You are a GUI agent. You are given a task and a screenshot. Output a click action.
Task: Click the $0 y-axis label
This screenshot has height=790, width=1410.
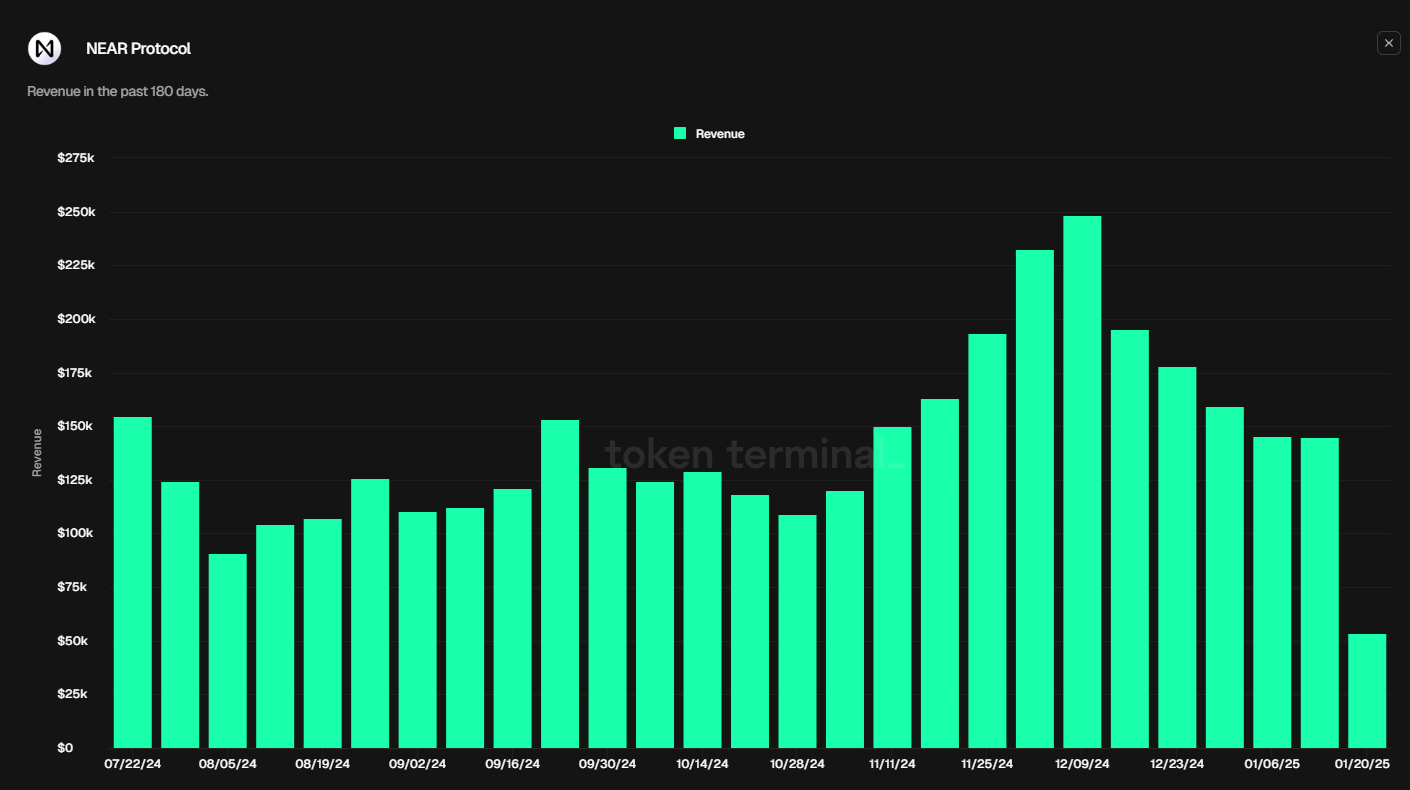[x=65, y=748]
